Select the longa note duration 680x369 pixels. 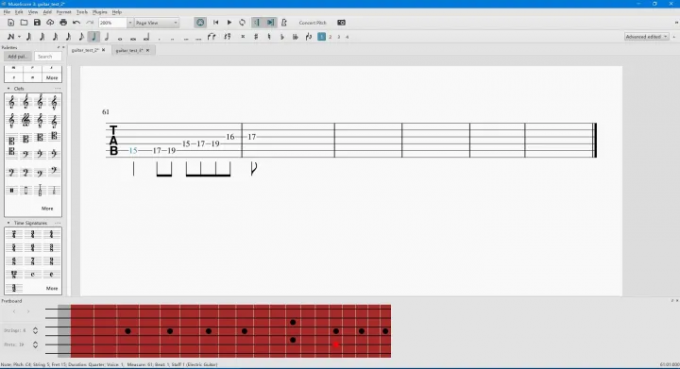coord(146,37)
